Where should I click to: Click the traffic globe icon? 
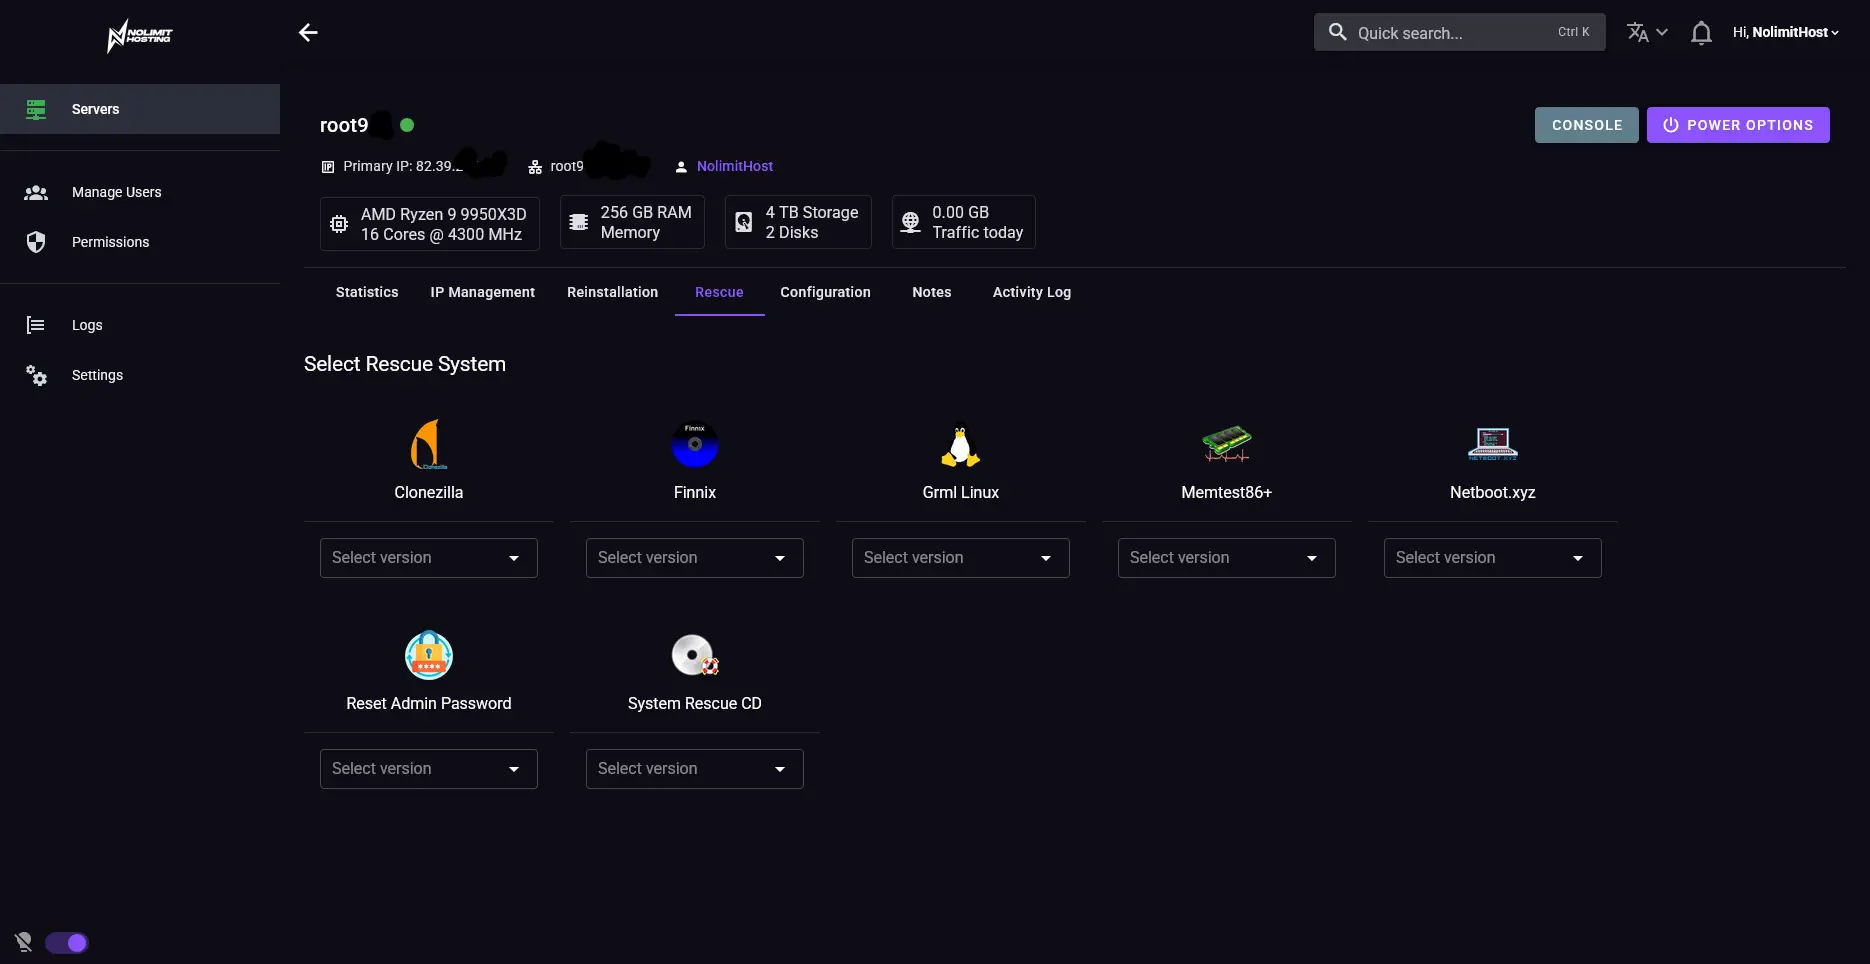(910, 222)
